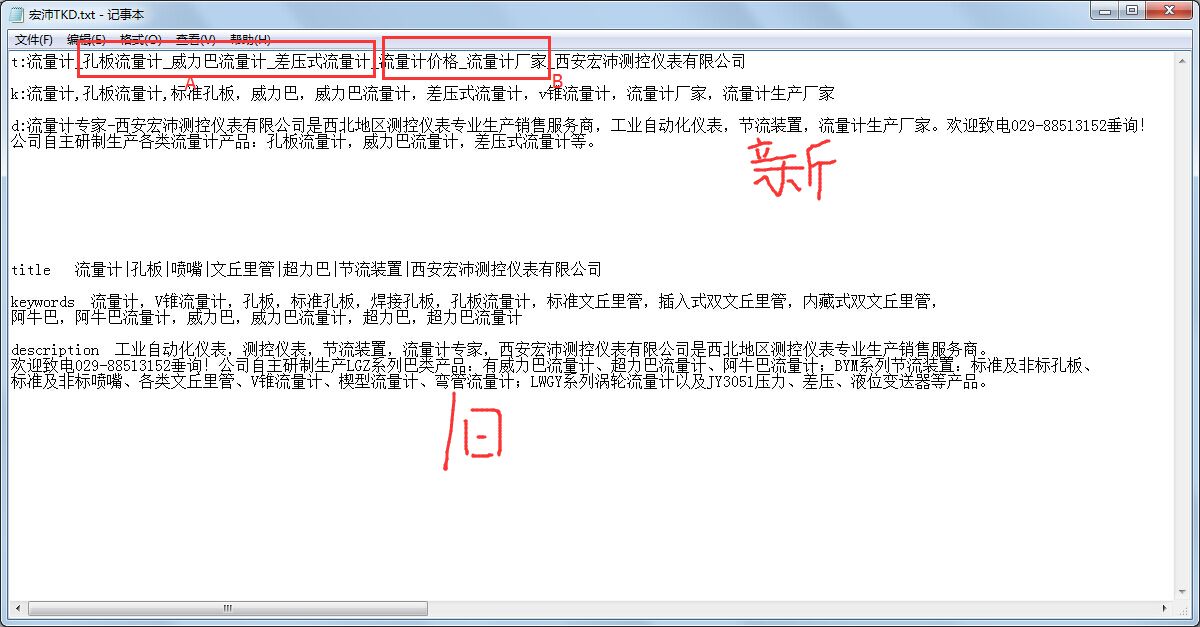The height and width of the screenshot is (627, 1200).
Task: Click text '流量计生产厂家' at end of k: line
Action: tap(778, 94)
